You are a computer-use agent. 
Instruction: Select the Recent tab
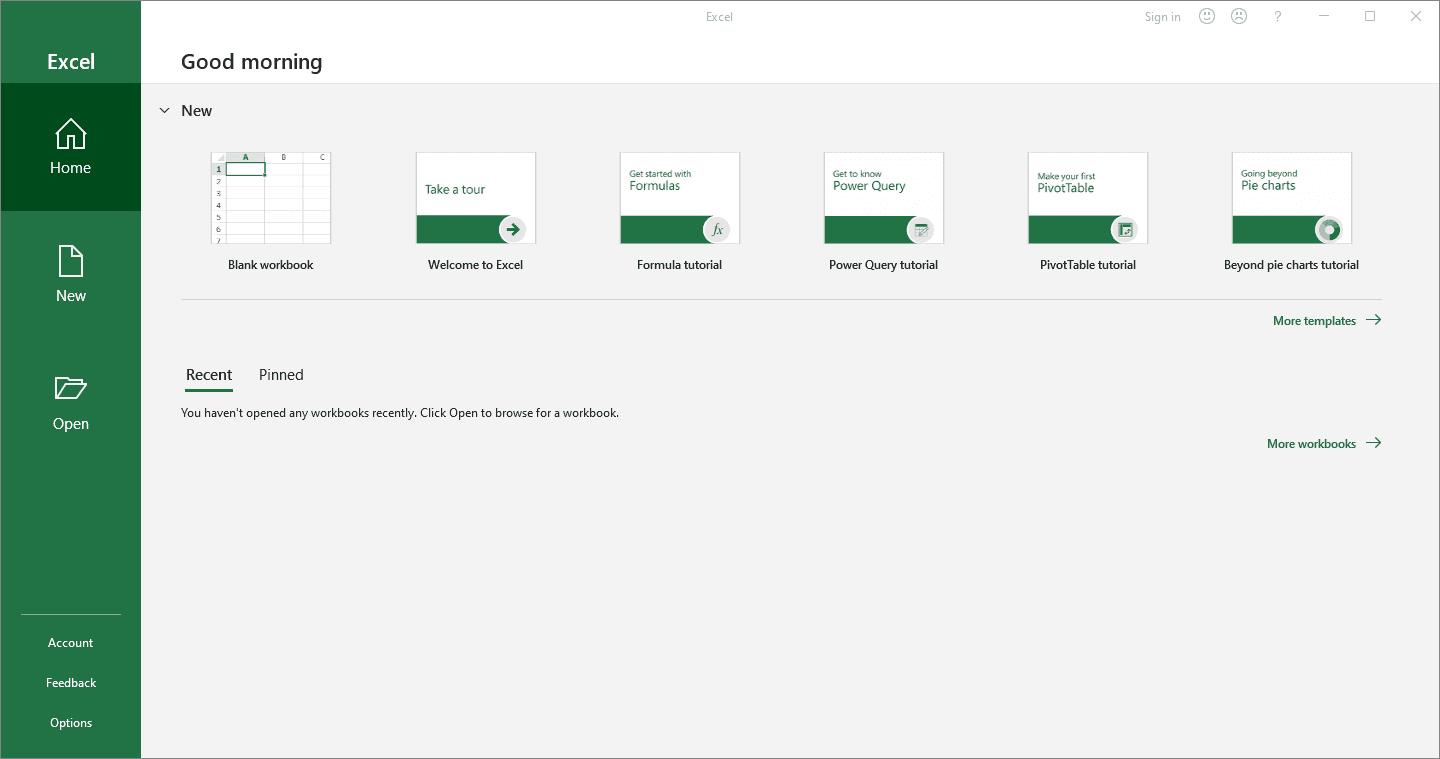(209, 375)
